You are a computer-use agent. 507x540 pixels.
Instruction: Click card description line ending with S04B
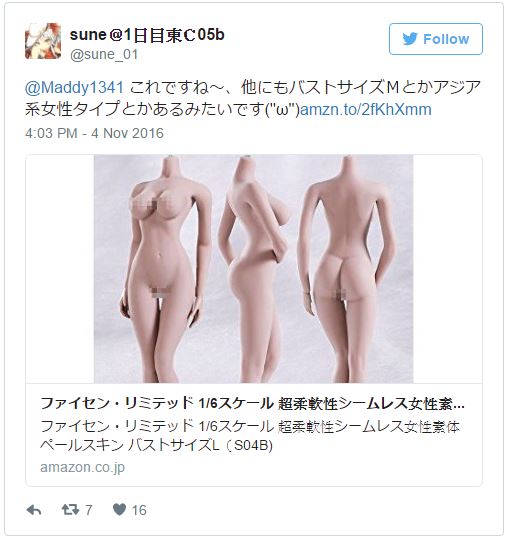click(x=156, y=446)
